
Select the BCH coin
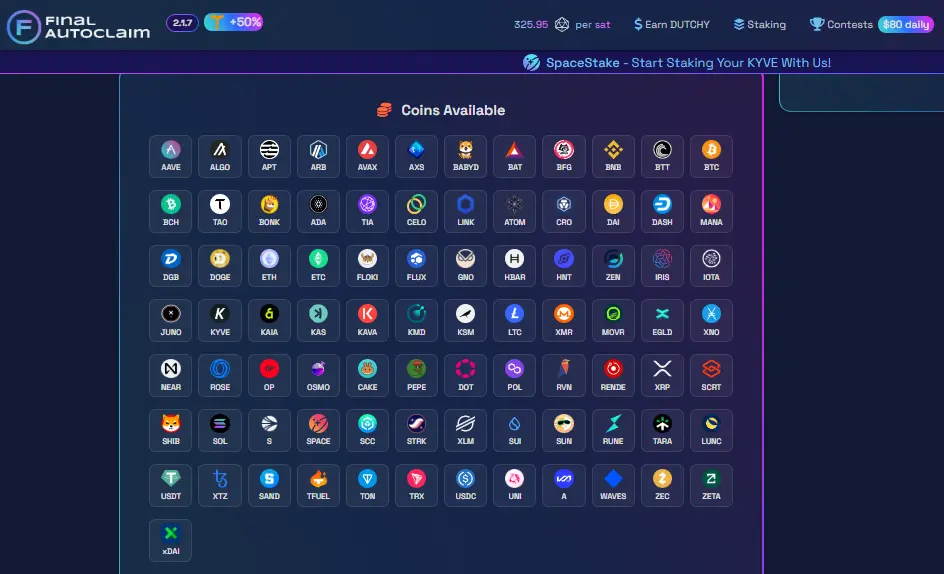(170, 211)
